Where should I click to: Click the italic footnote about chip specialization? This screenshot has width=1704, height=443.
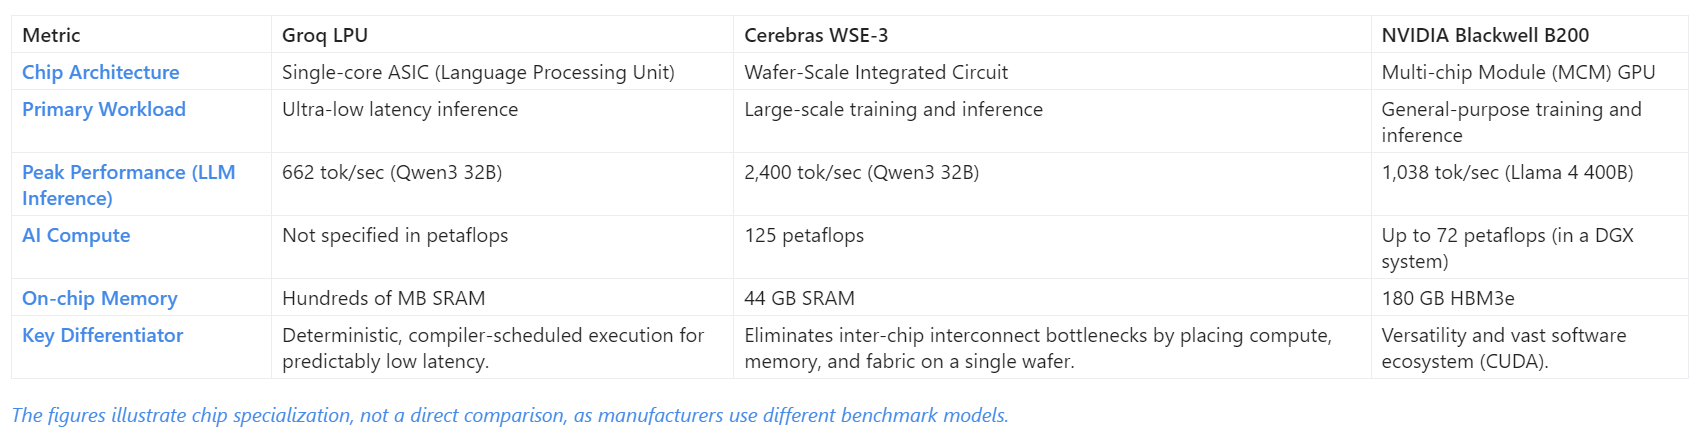[x=510, y=415]
